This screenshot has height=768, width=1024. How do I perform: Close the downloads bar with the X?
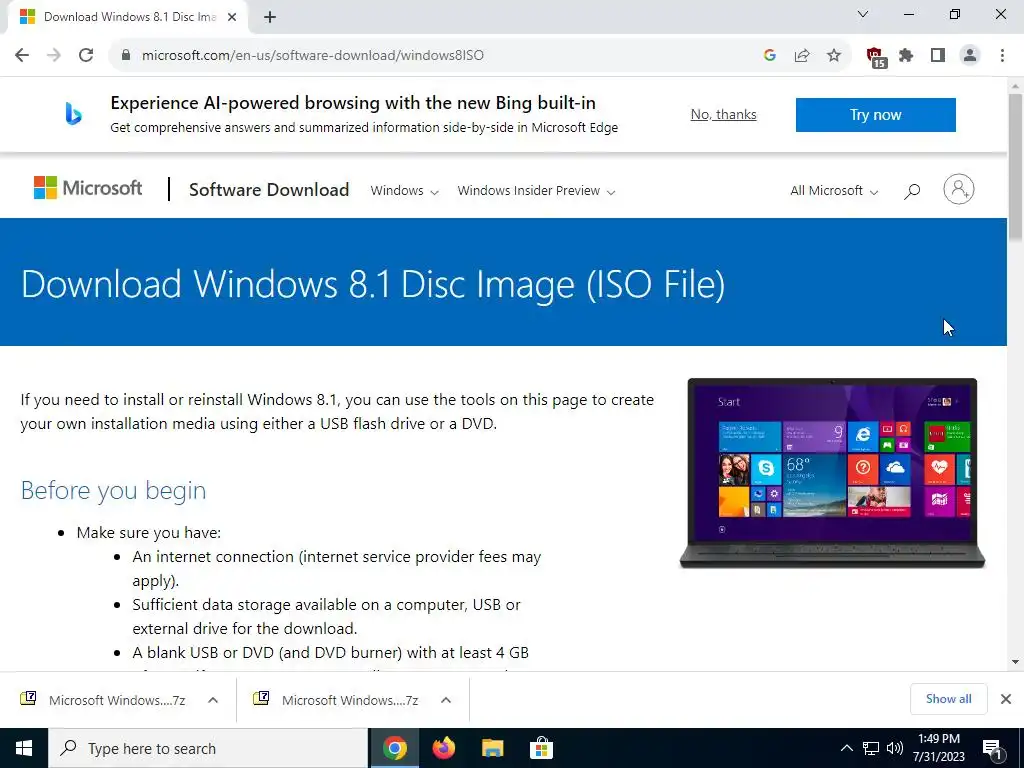1006,699
